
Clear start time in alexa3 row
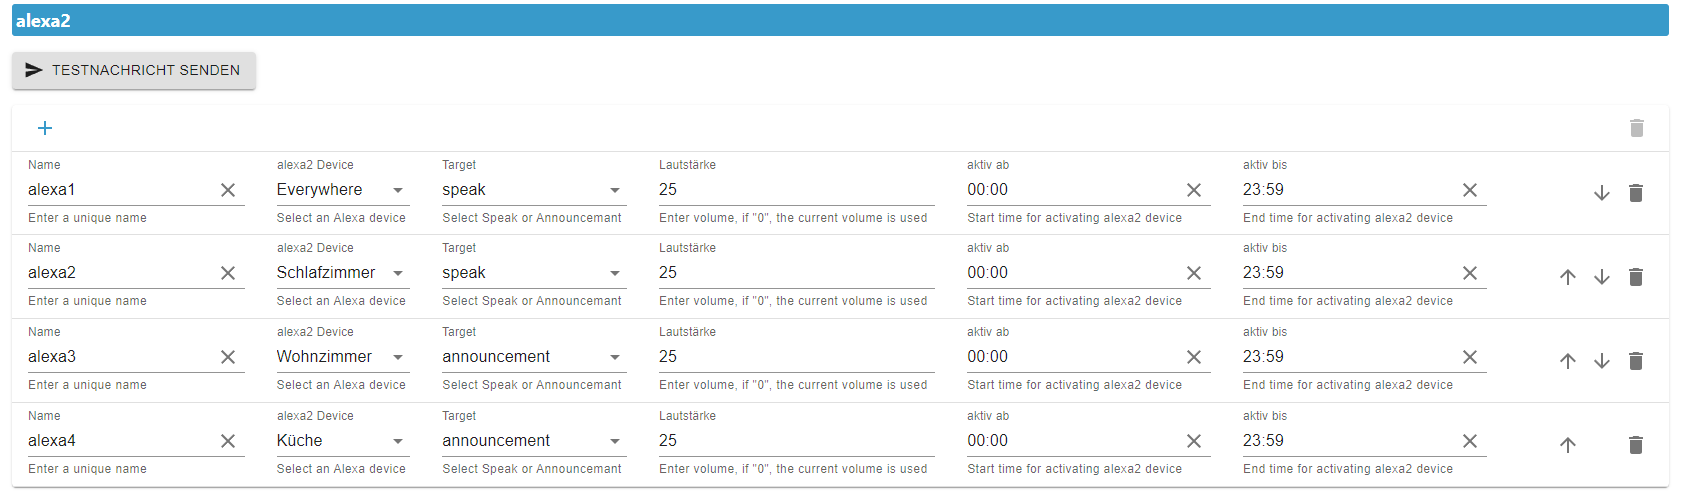point(1194,357)
